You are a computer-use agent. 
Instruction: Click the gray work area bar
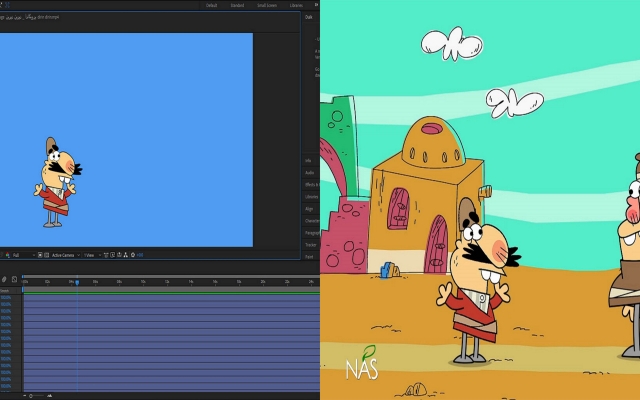(x=171, y=289)
